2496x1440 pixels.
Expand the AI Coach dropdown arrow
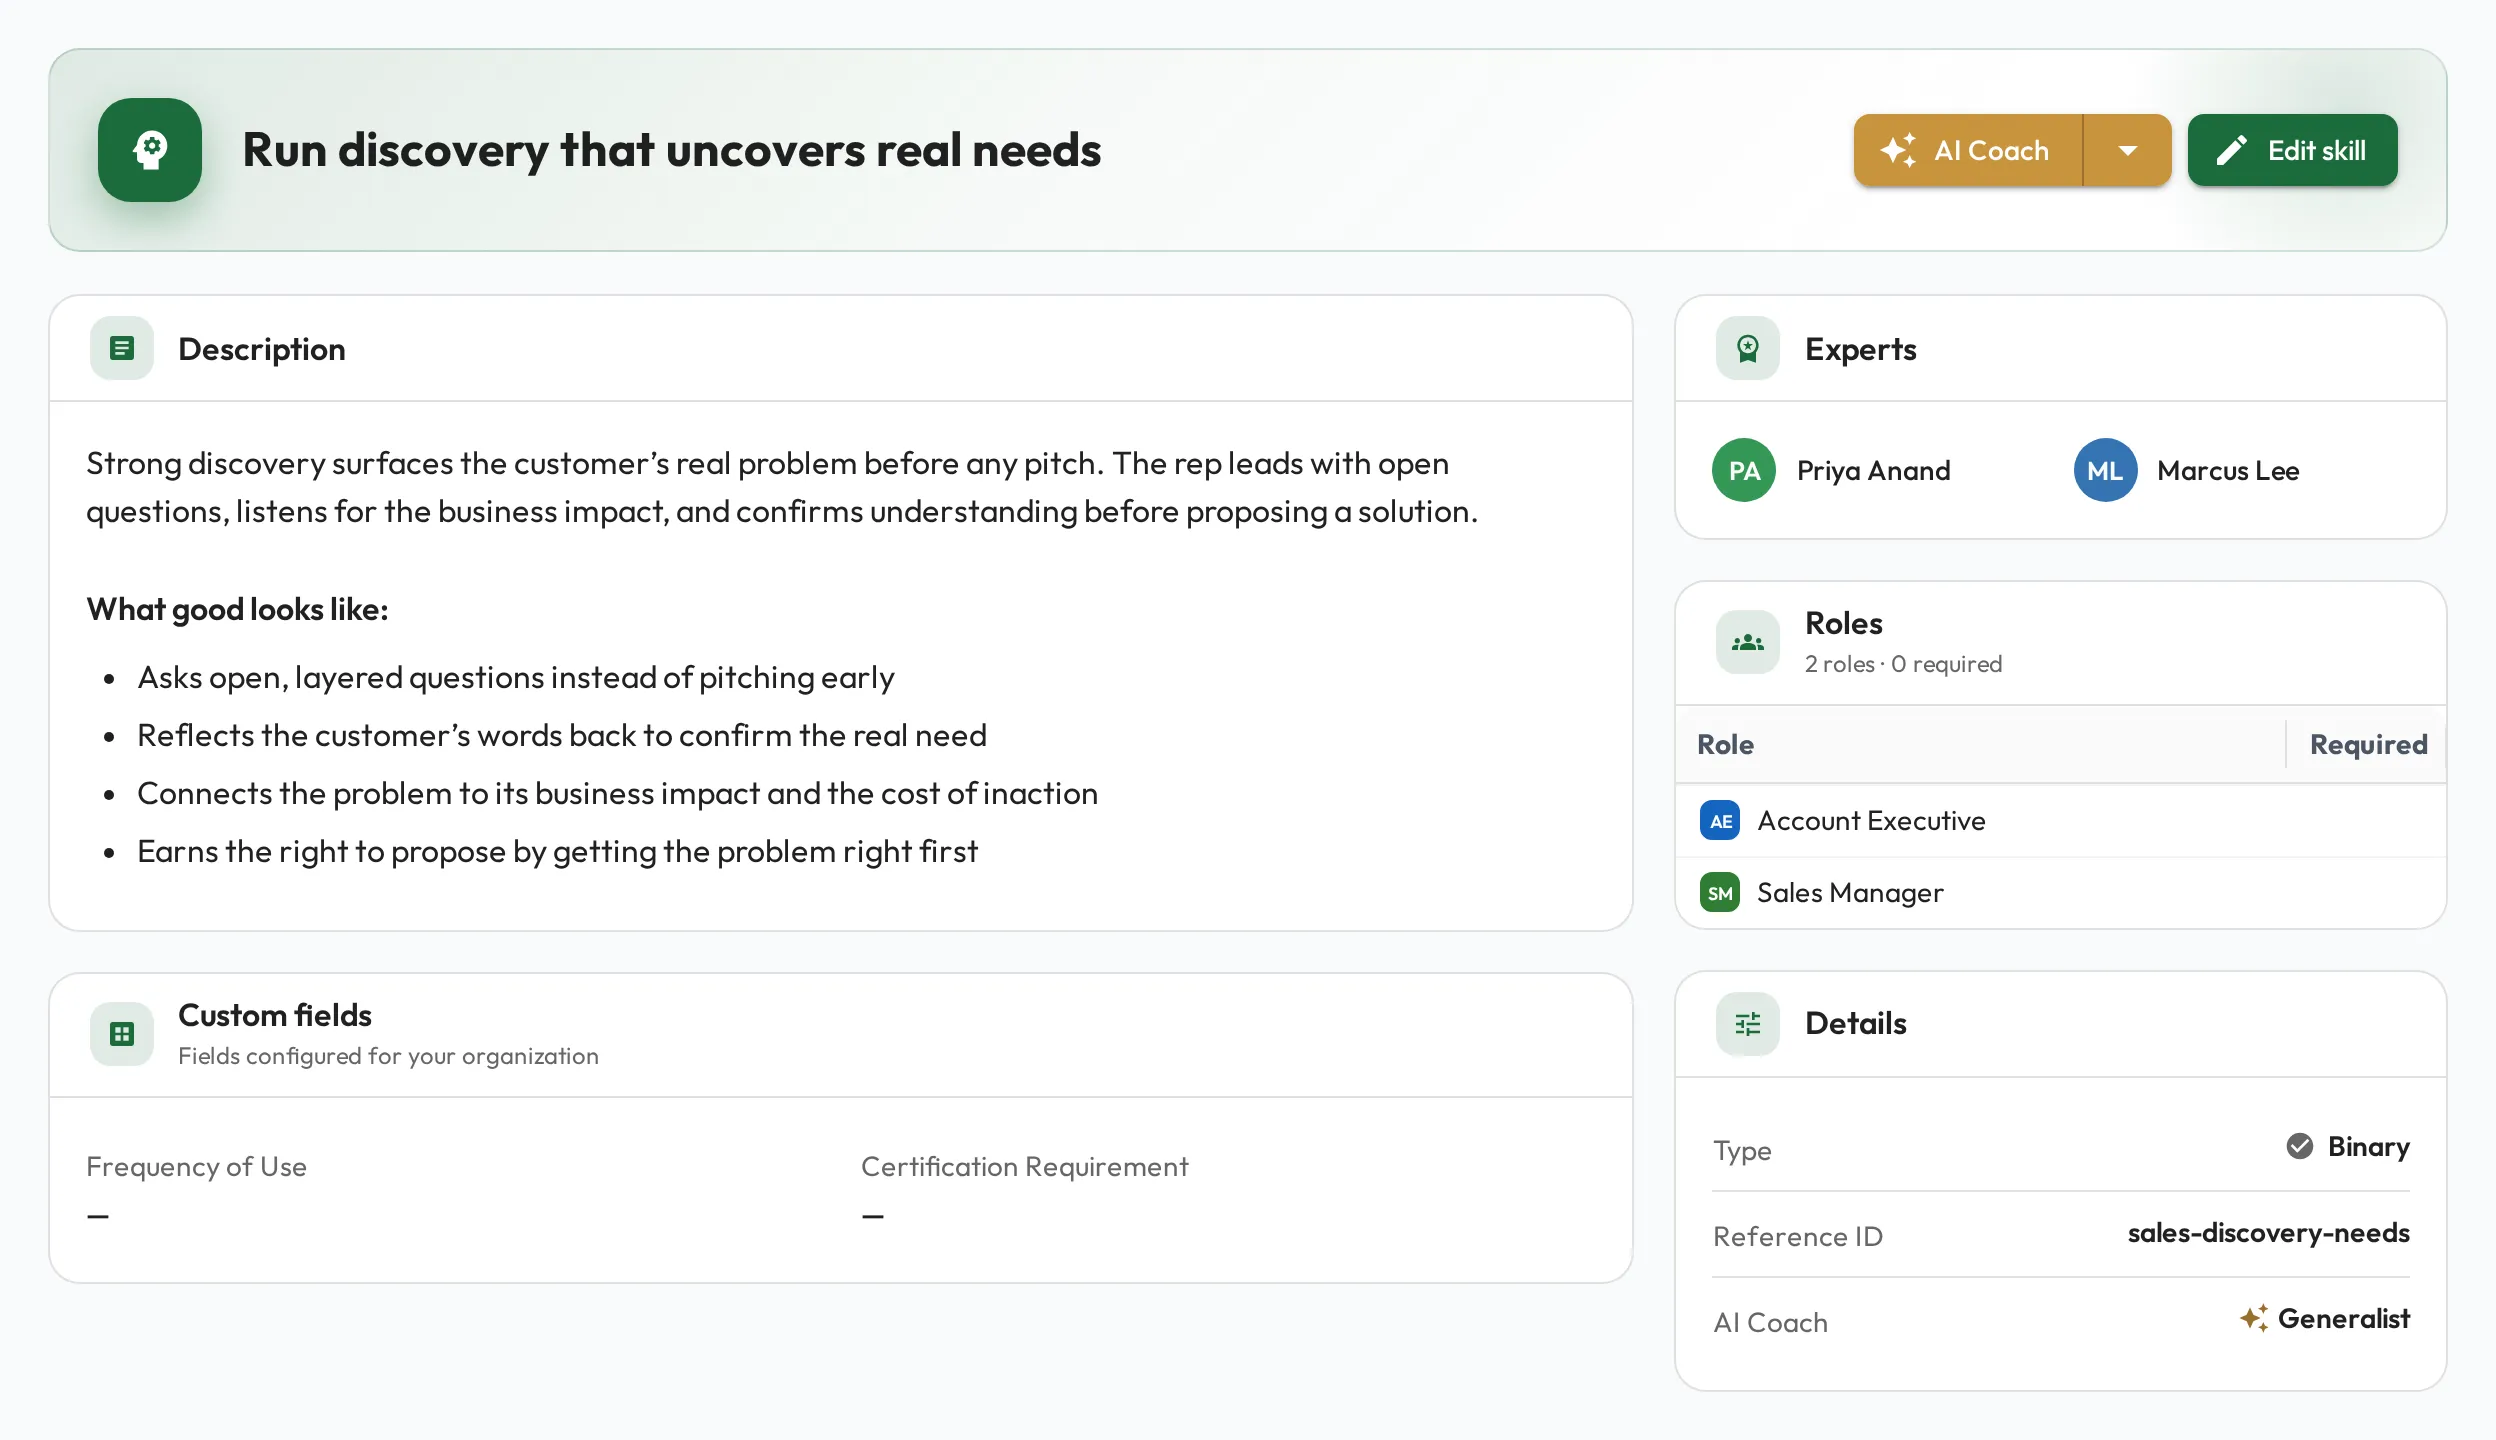pyautogui.click(x=2128, y=150)
